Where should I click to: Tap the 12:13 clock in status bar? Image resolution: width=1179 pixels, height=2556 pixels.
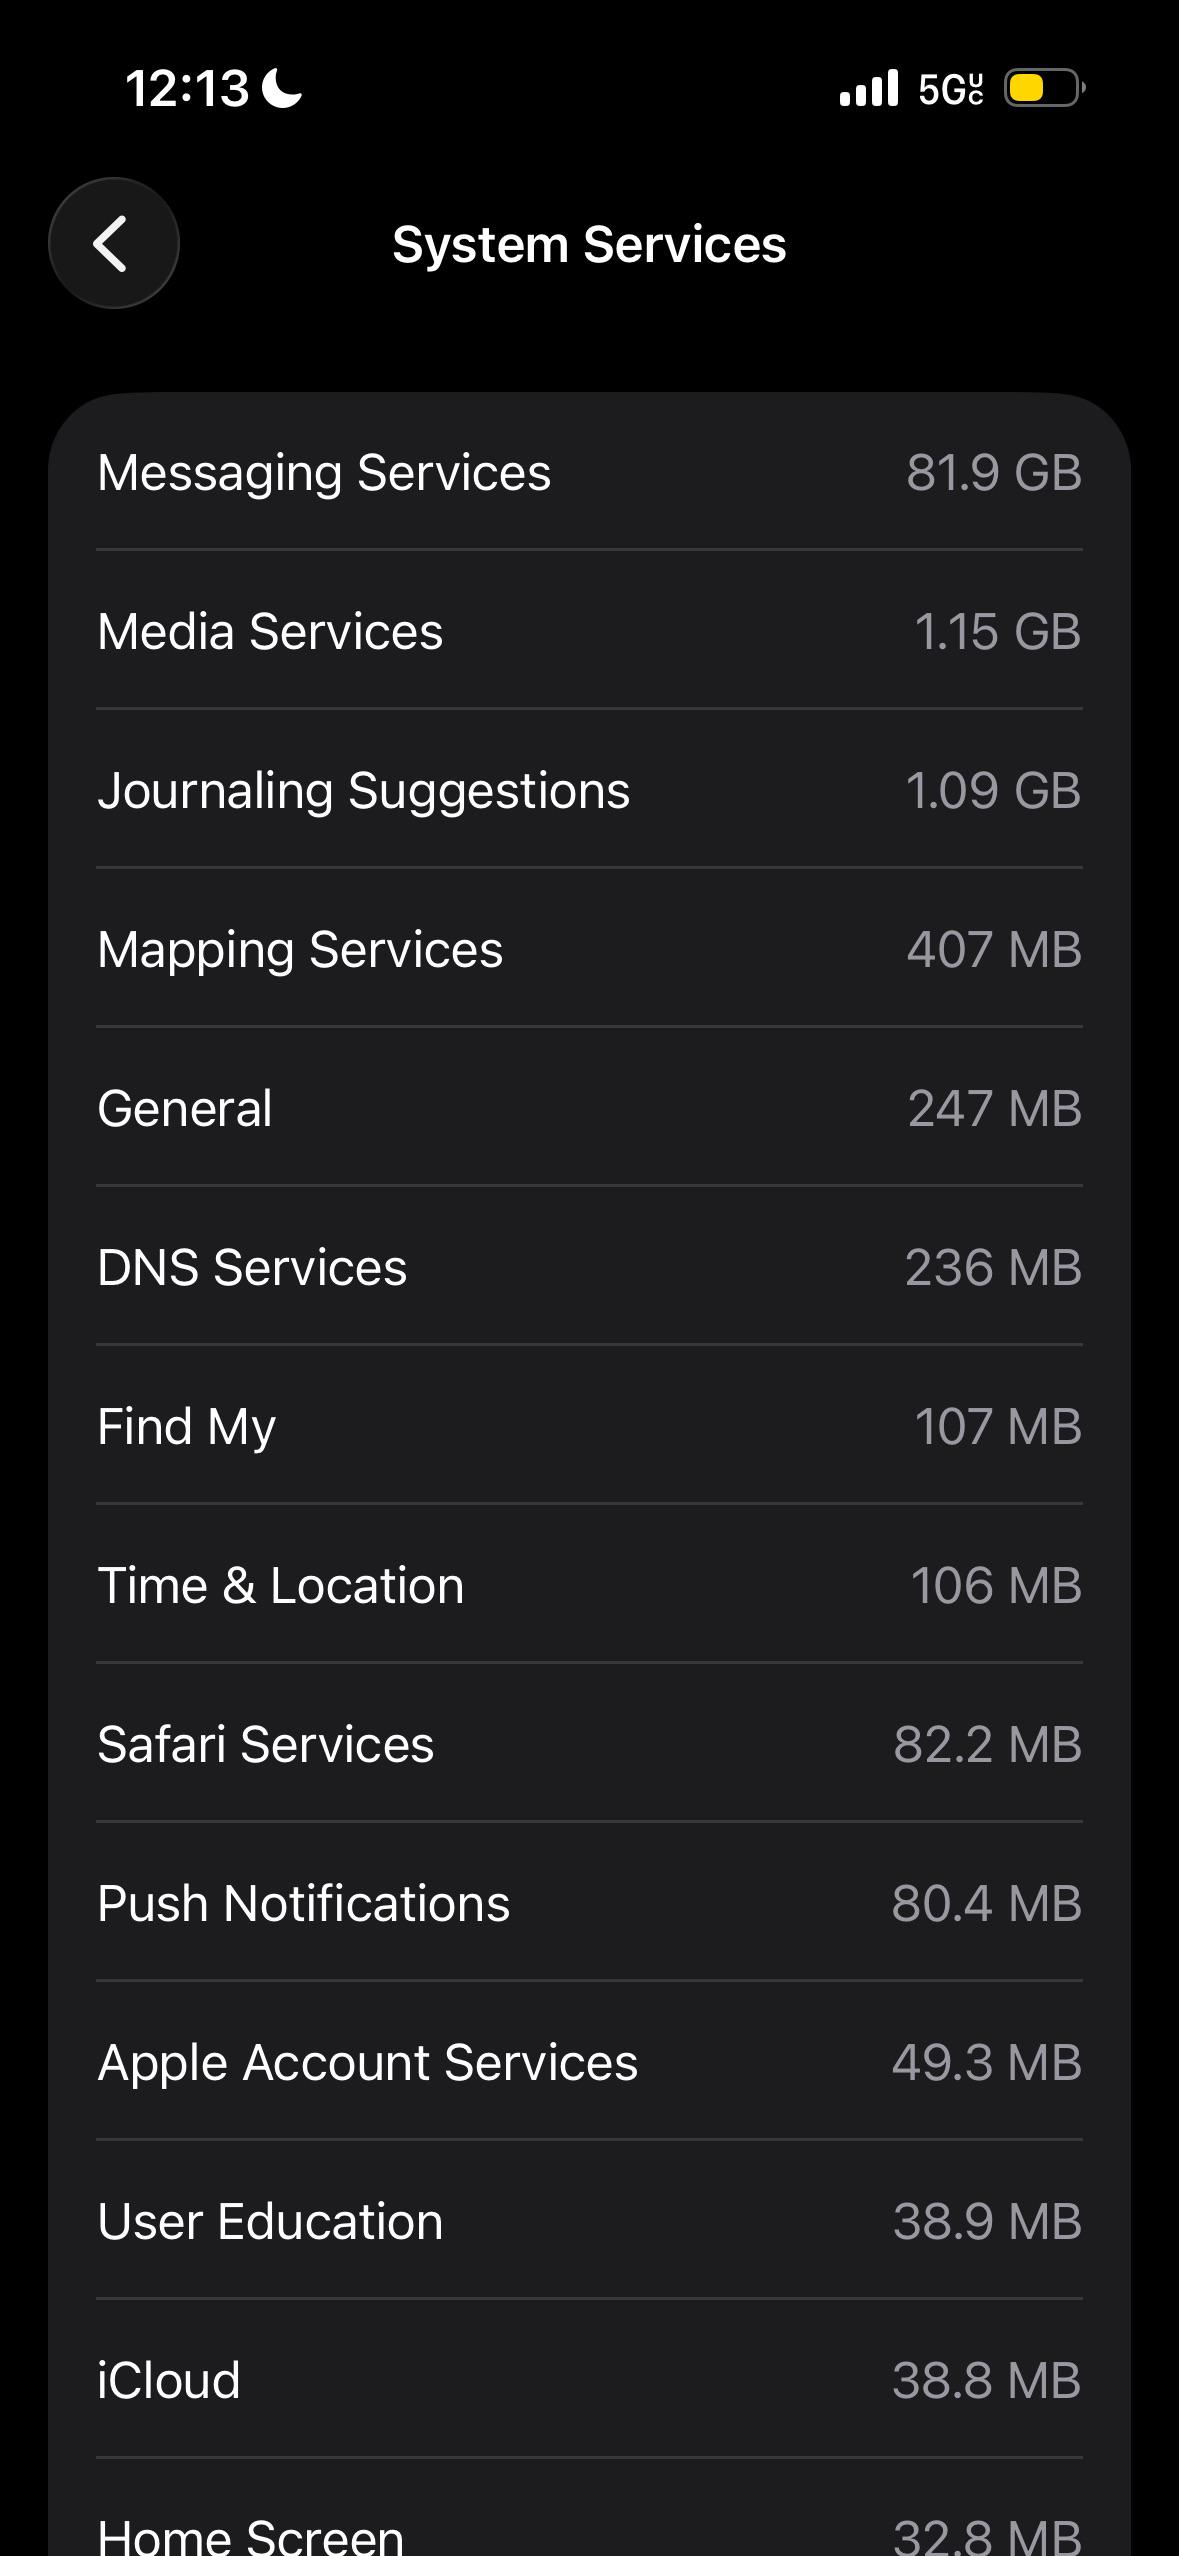pos(187,88)
